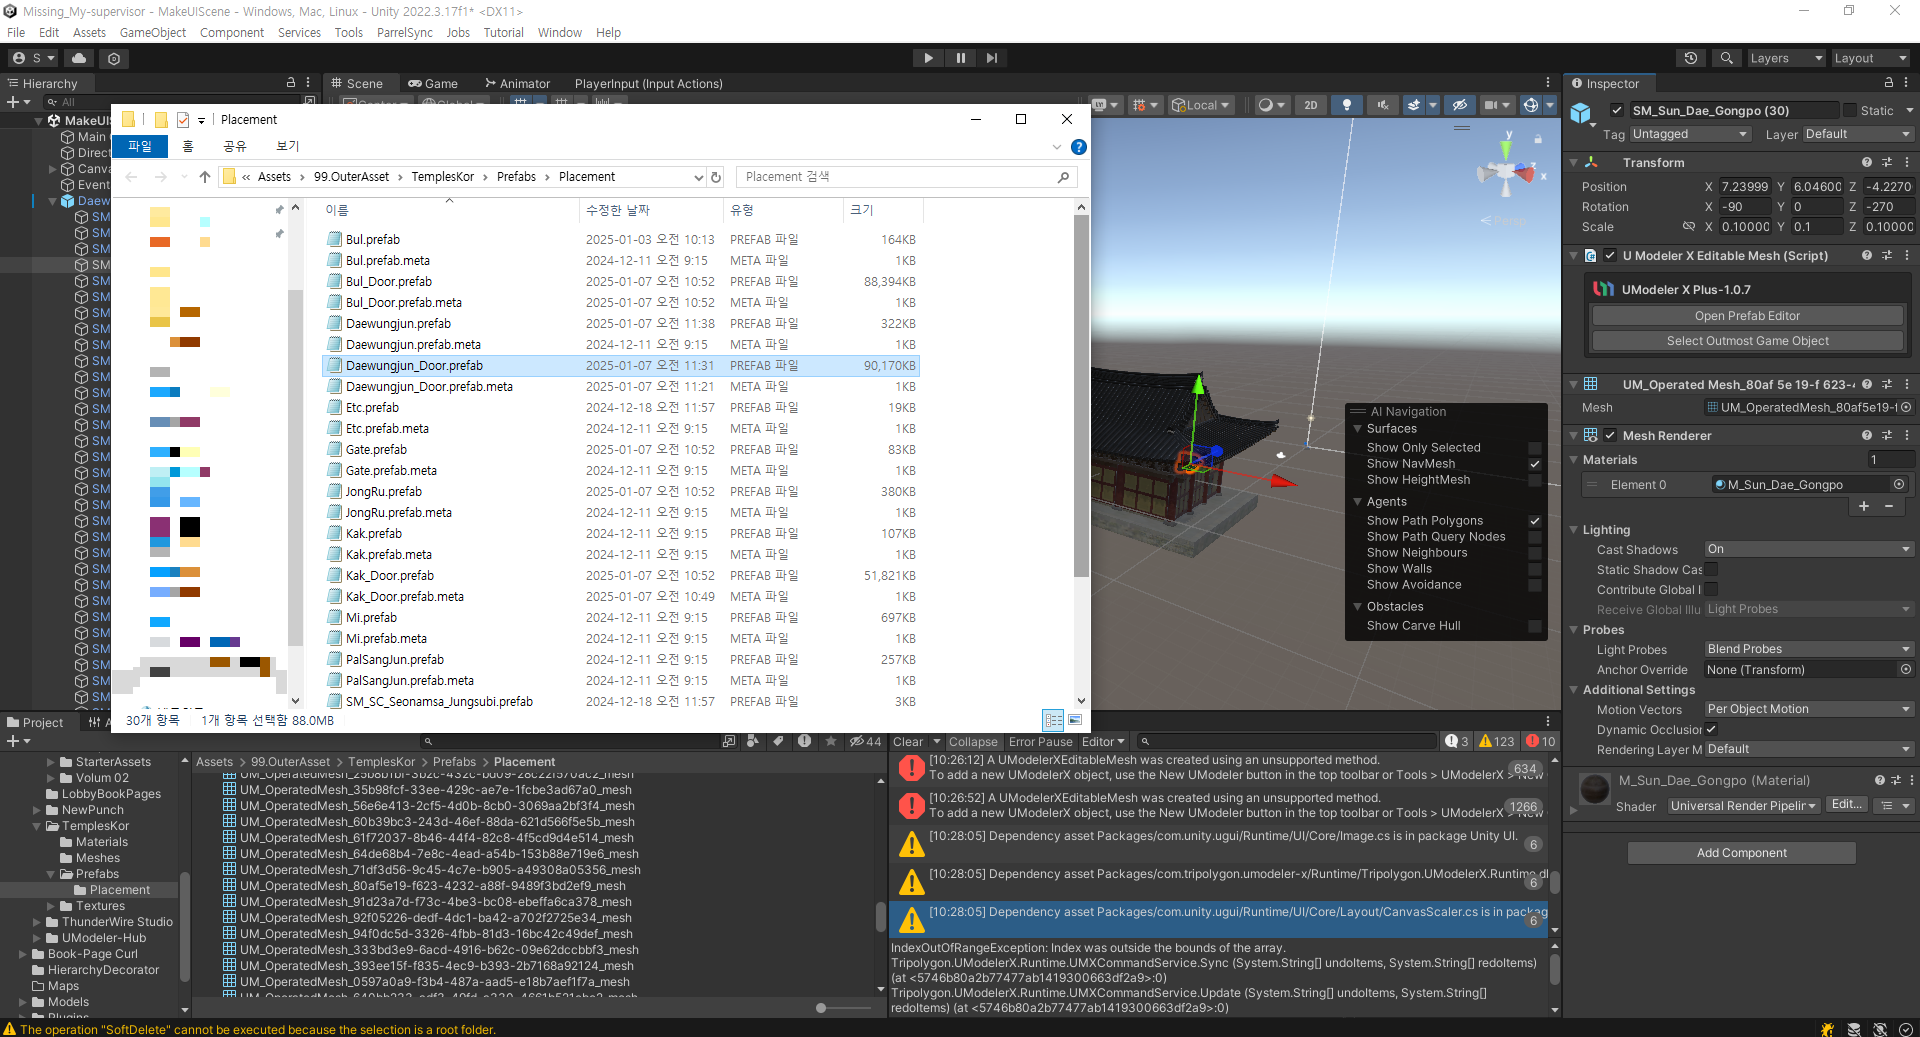This screenshot has width=1920, height=1037.
Task: Toggle Dynamic Occlusion checkbox
Action: tap(1711, 729)
